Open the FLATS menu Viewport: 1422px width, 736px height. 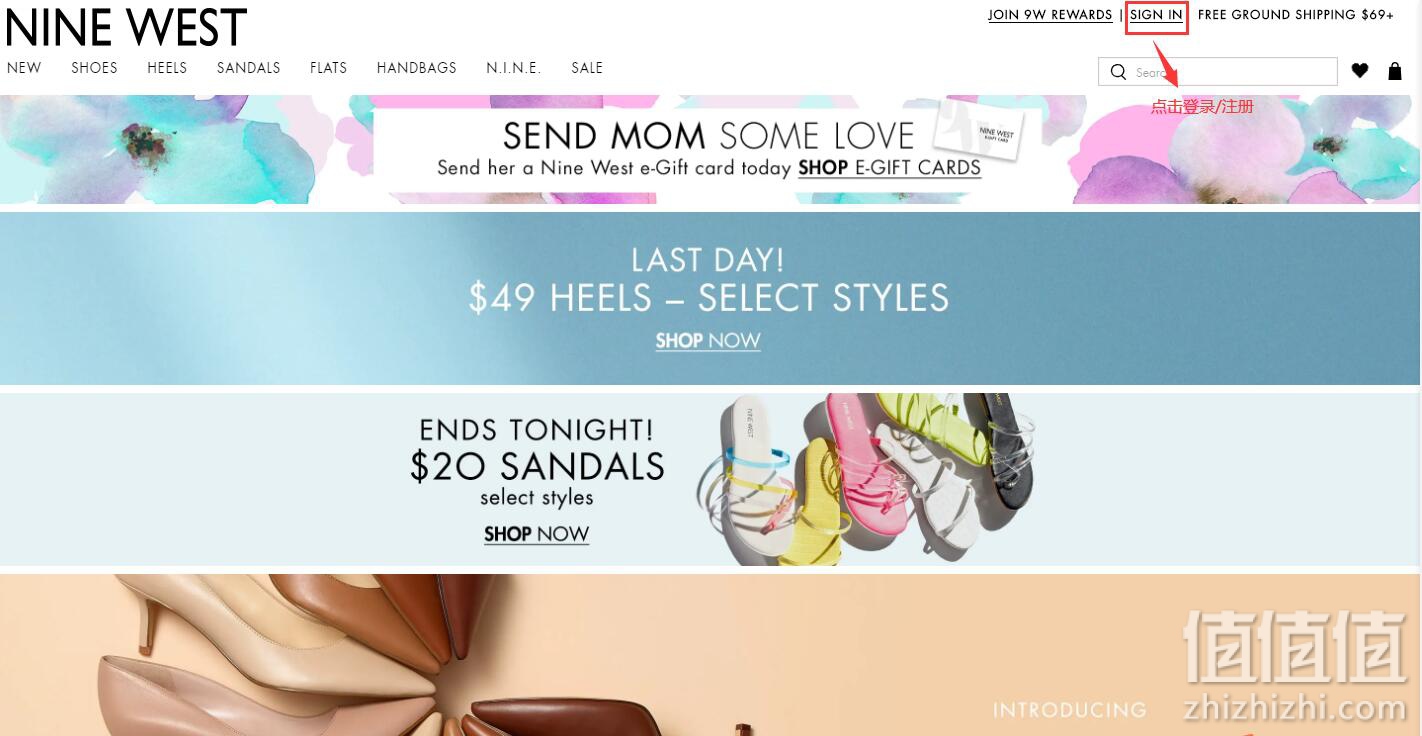[328, 68]
